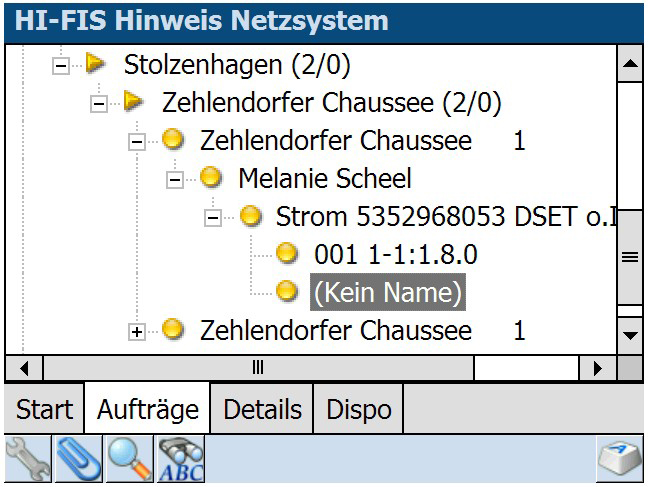
Task: Collapse the Strom 5352968053 node
Action: click(213, 217)
